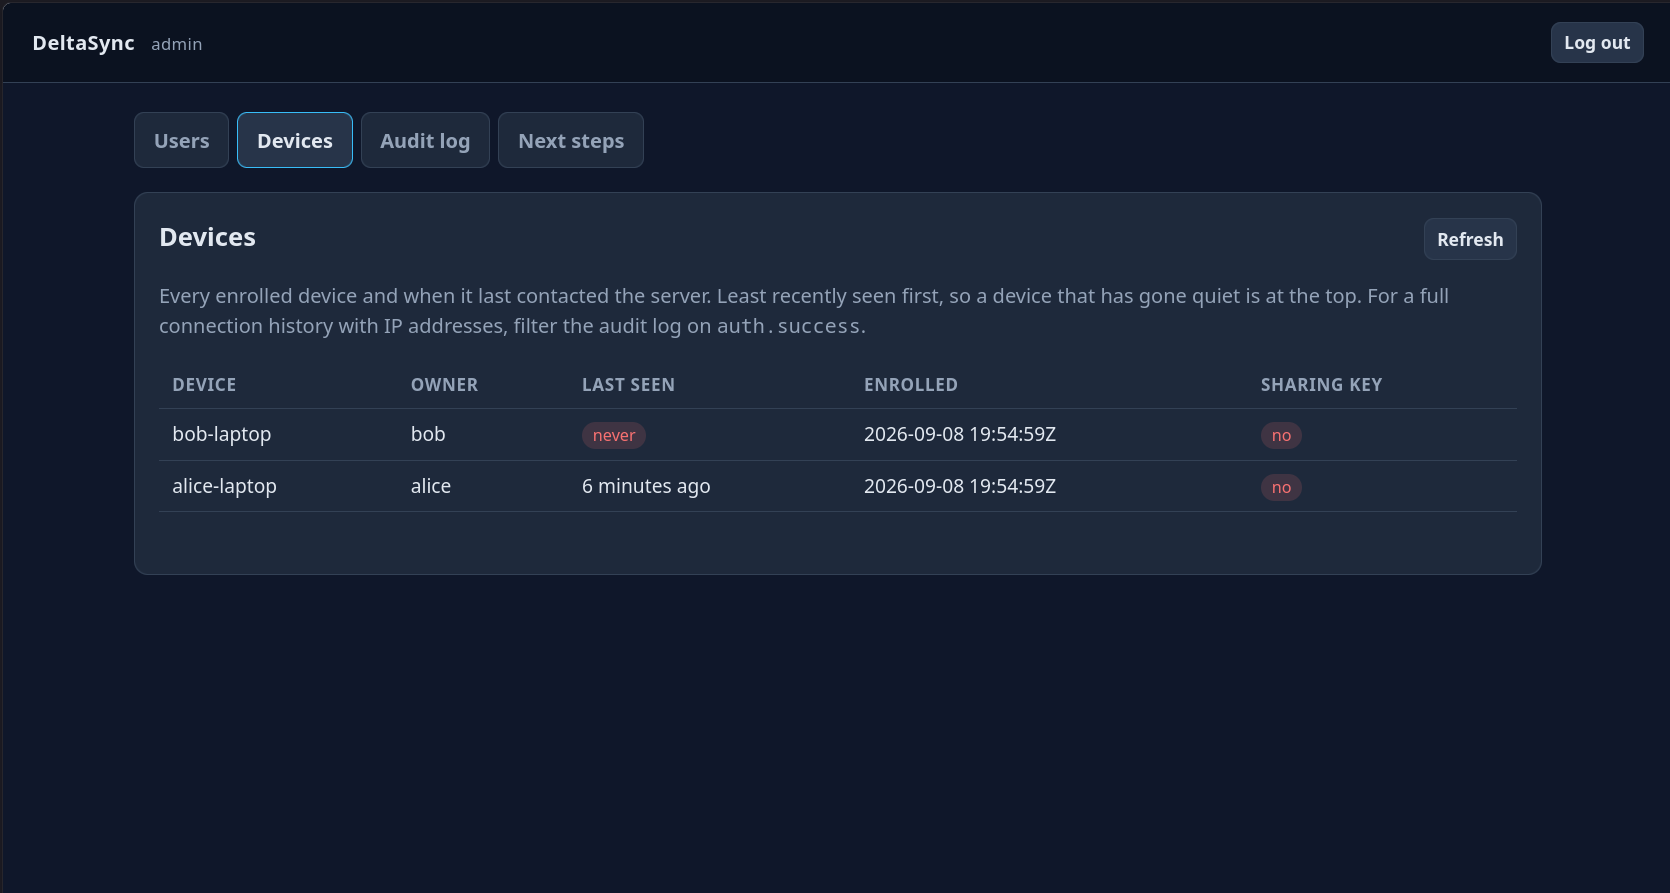
Task: Click the admin label in header
Action: [177, 44]
